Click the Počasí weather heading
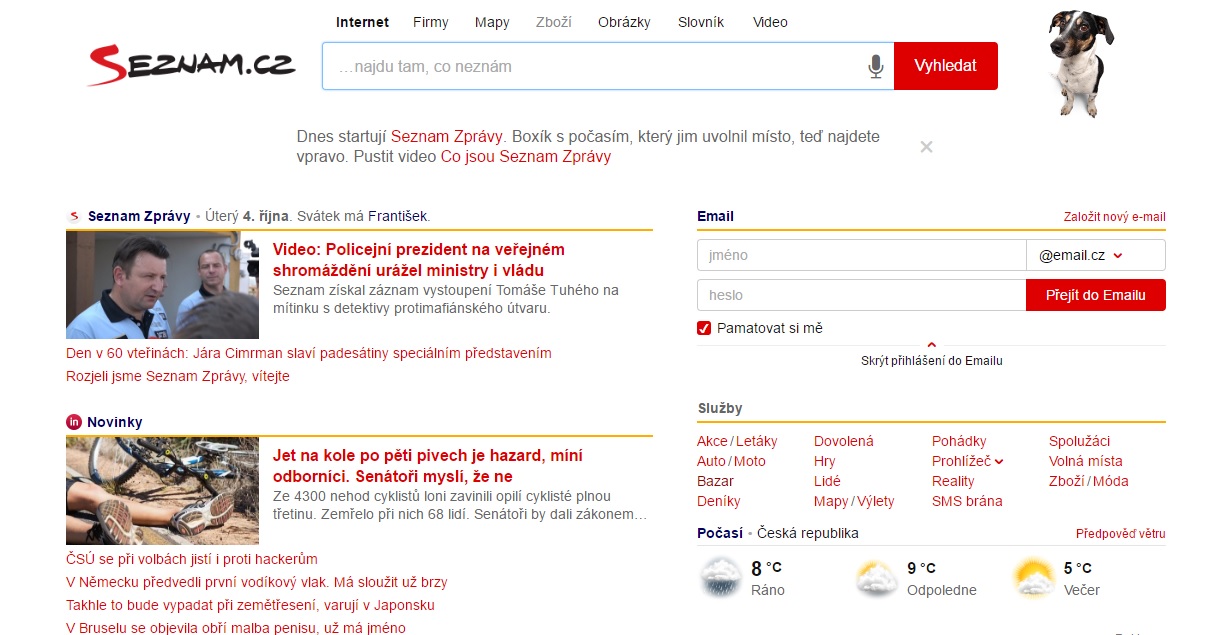This screenshot has height=635, width=1225. 720,533
